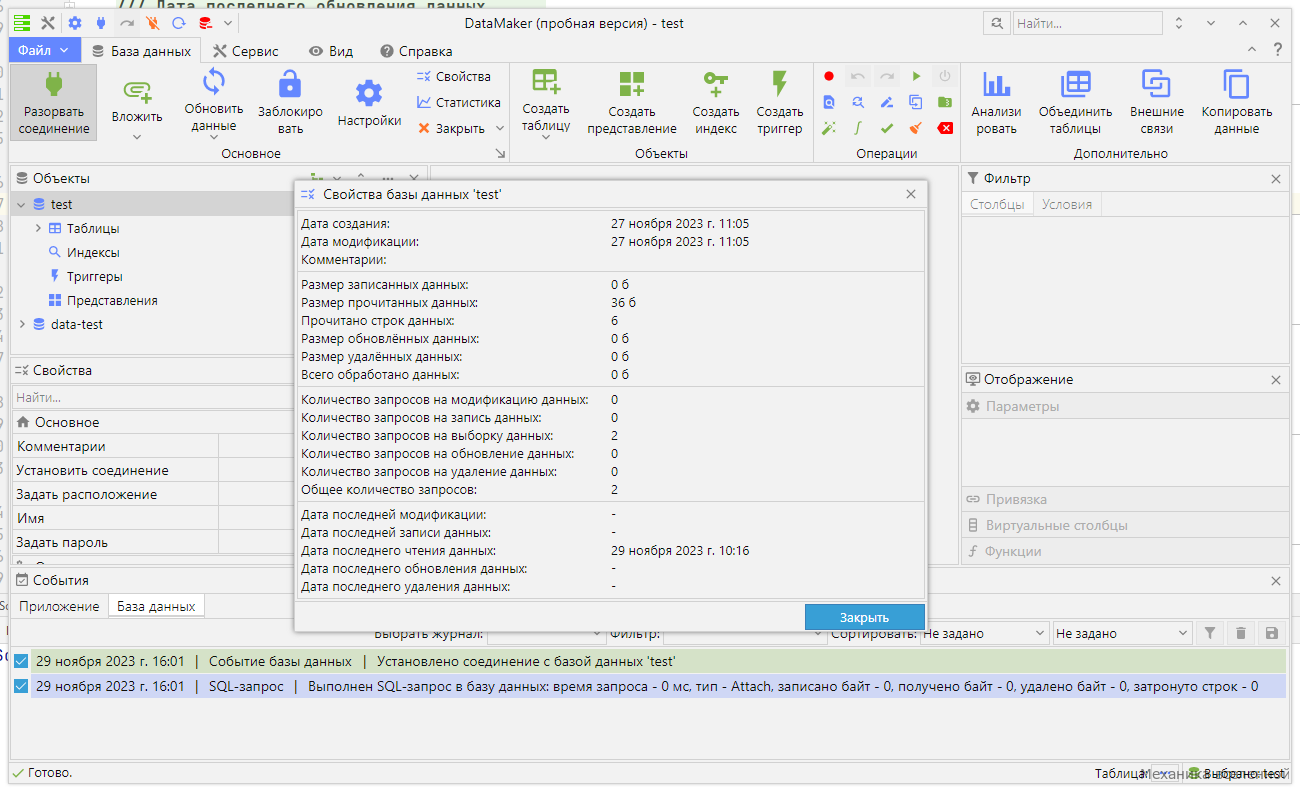Click Свойства in the ribbon

[x=454, y=76]
